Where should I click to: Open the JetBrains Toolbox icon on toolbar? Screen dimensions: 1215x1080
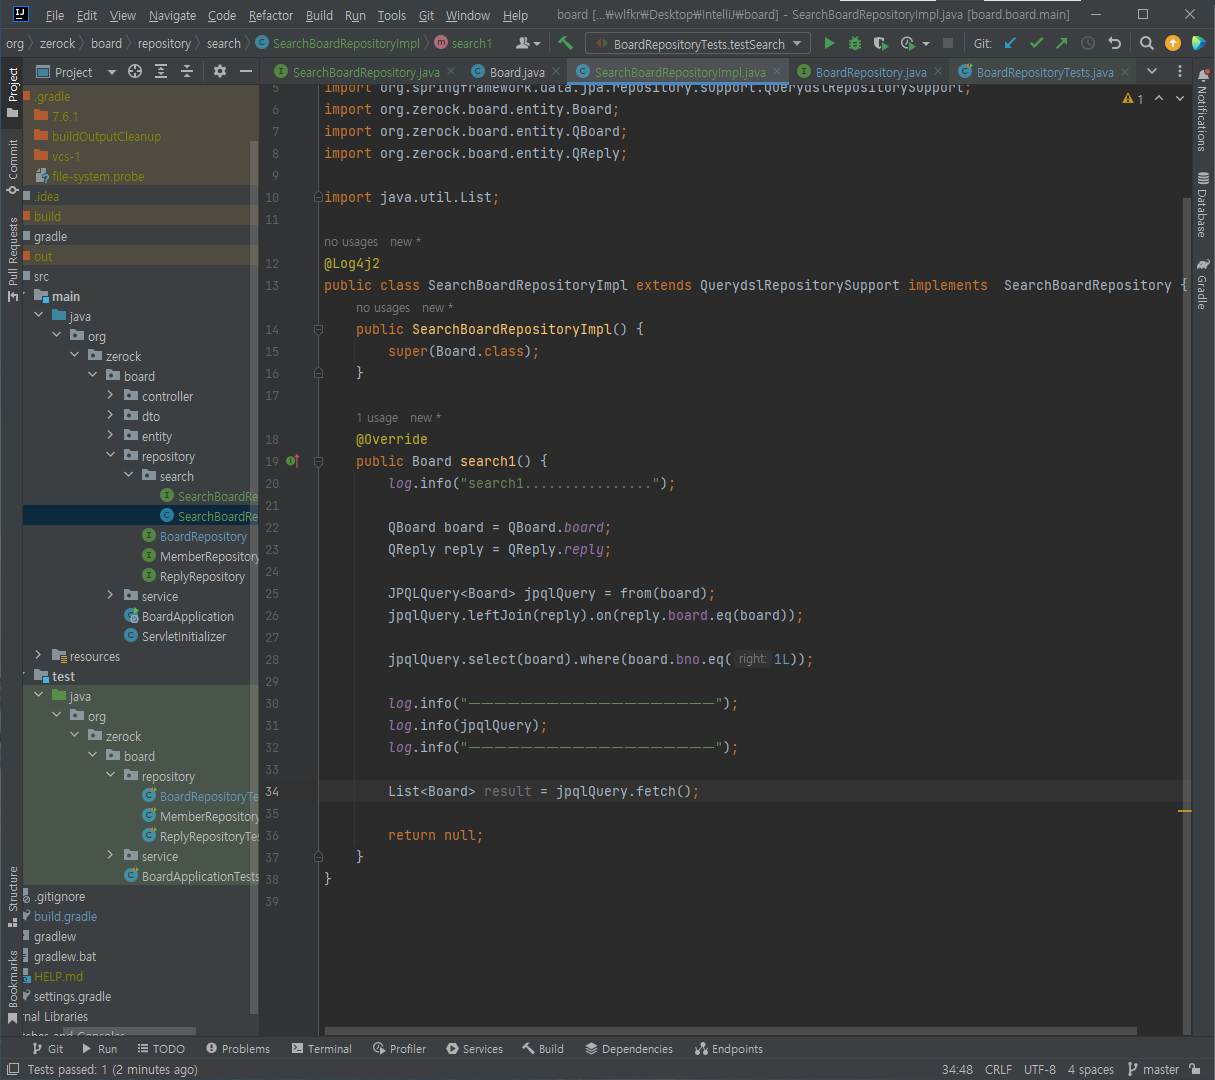click(x=1198, y=43)
